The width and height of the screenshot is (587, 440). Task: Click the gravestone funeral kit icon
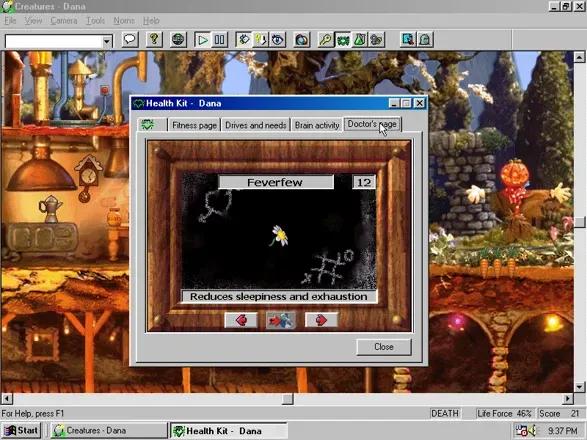point(425,39)
